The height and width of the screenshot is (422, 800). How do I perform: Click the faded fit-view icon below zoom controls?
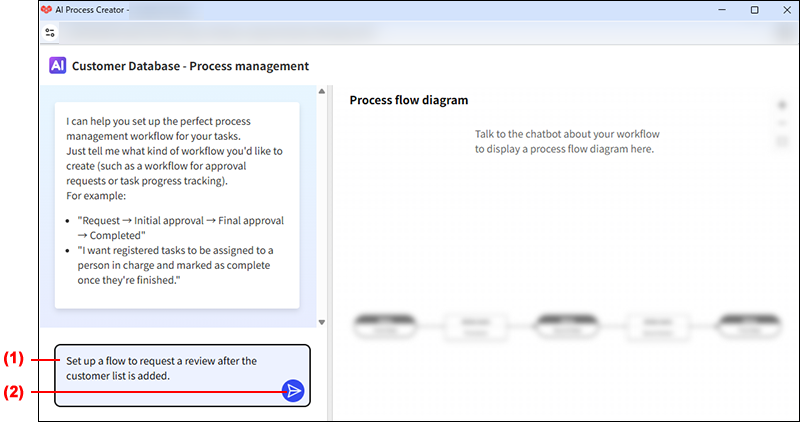(782, 141)
